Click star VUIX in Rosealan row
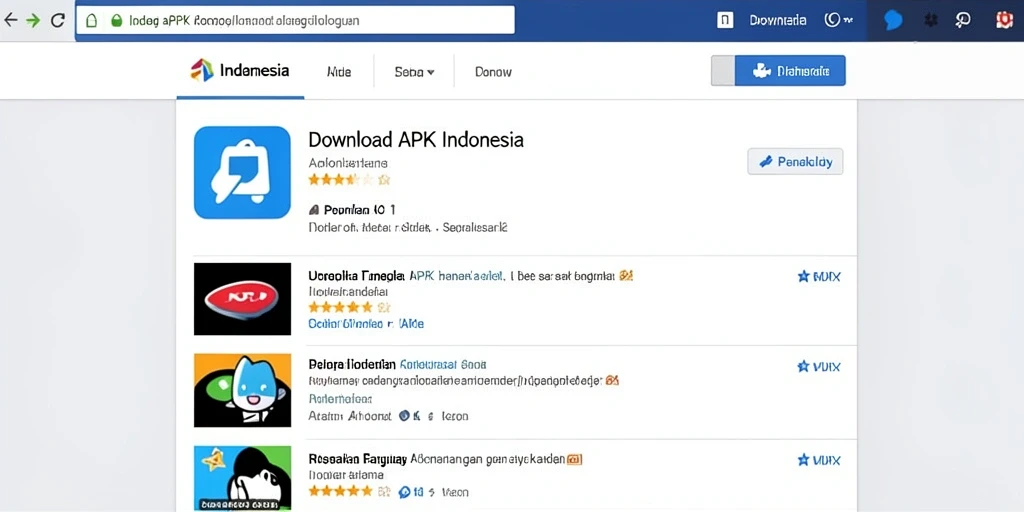 pos(819,460)
